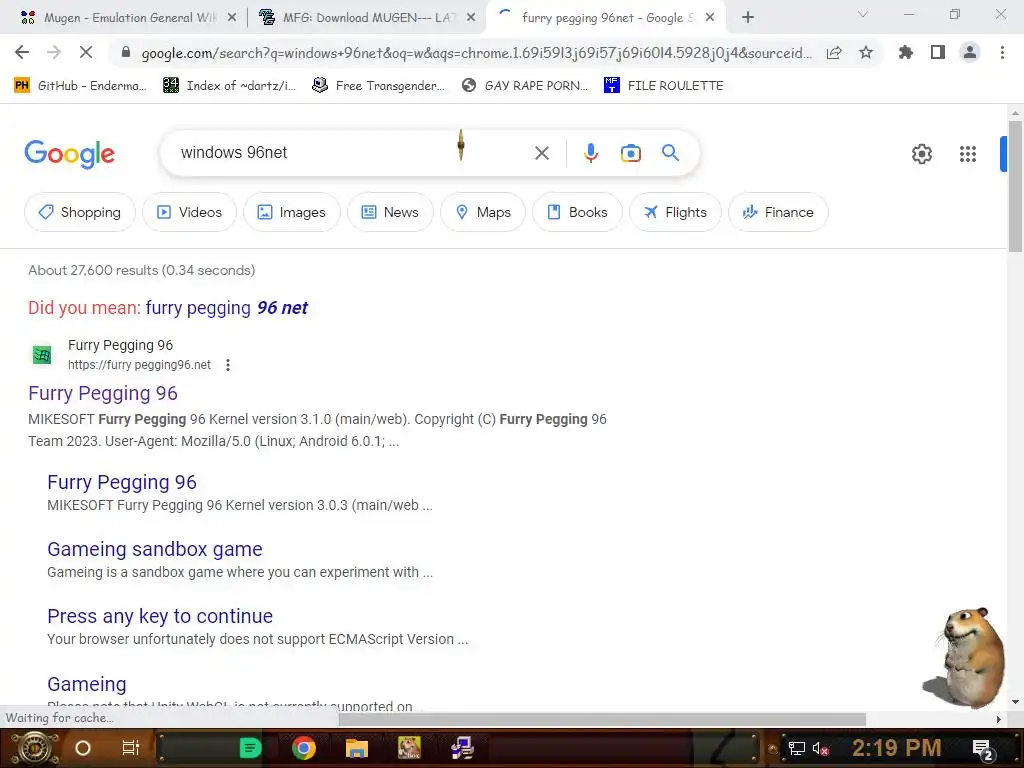1024x768 pixels.
Task: Click the vertical page scrollbar thumb
Action: coord(1015,186)
